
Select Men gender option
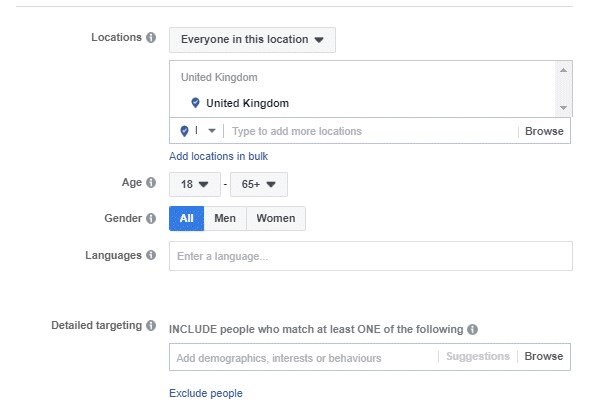coord(225,218)
